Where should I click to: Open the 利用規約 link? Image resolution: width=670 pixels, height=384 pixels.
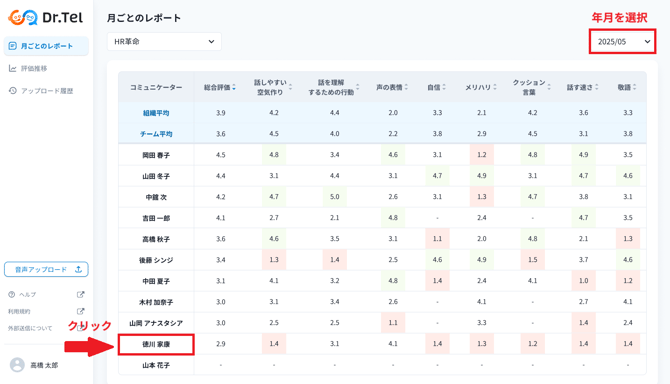tap(19, 311)
